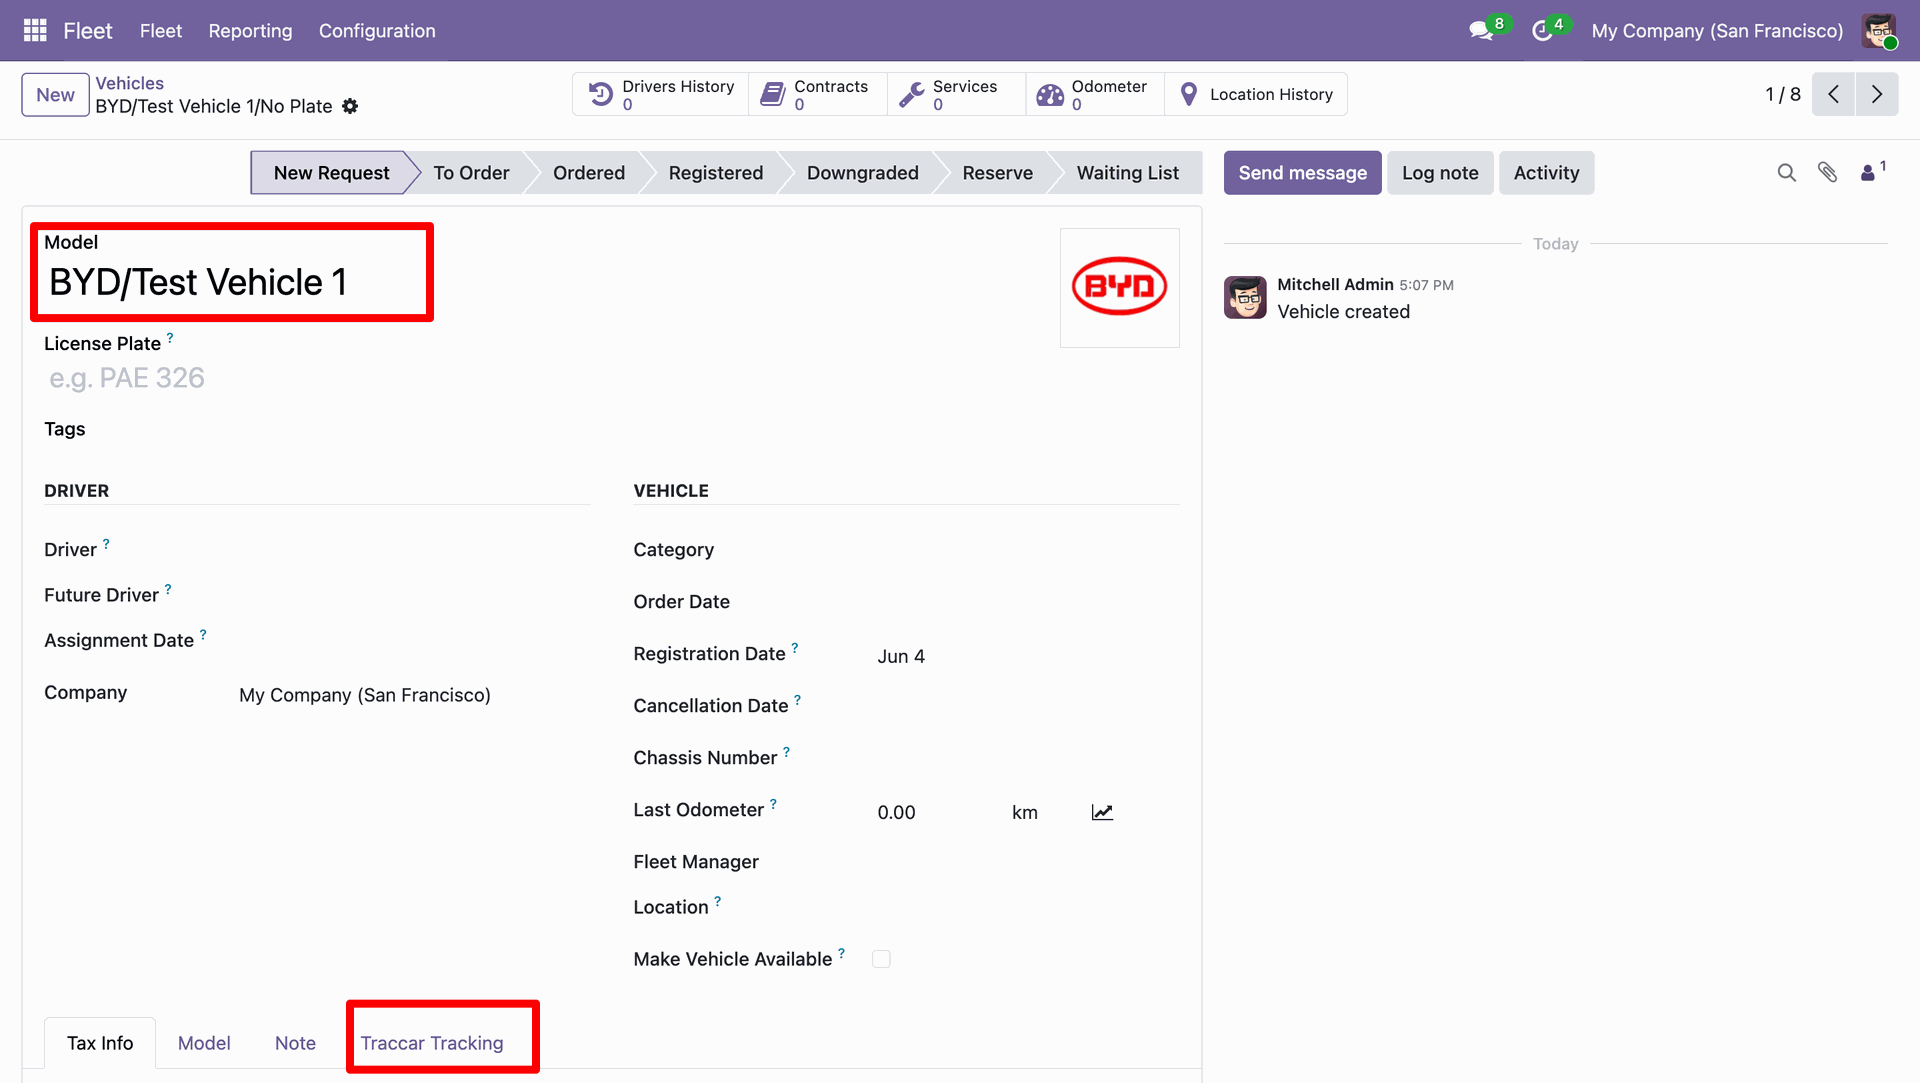Search chatter with magnifier icon

1787,173
